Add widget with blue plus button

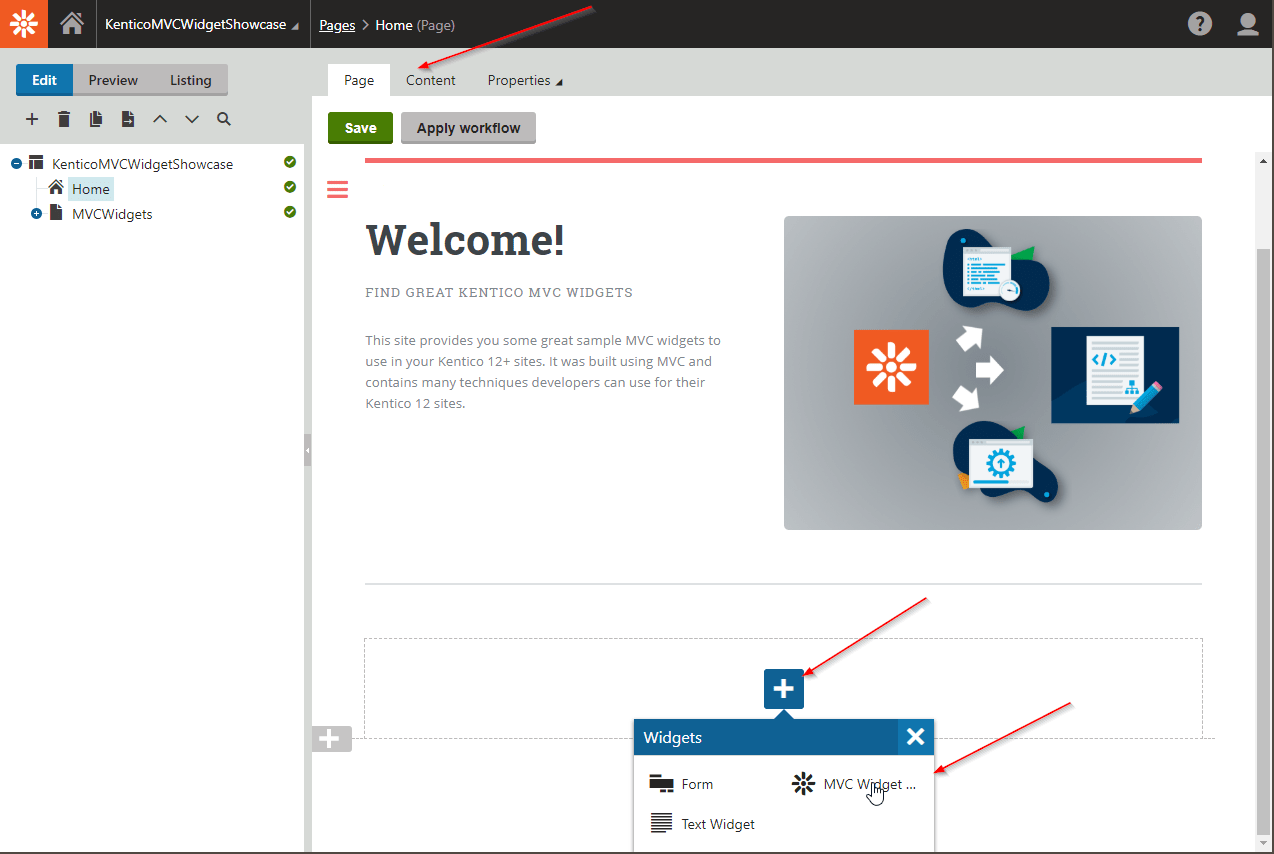[784, 689]
